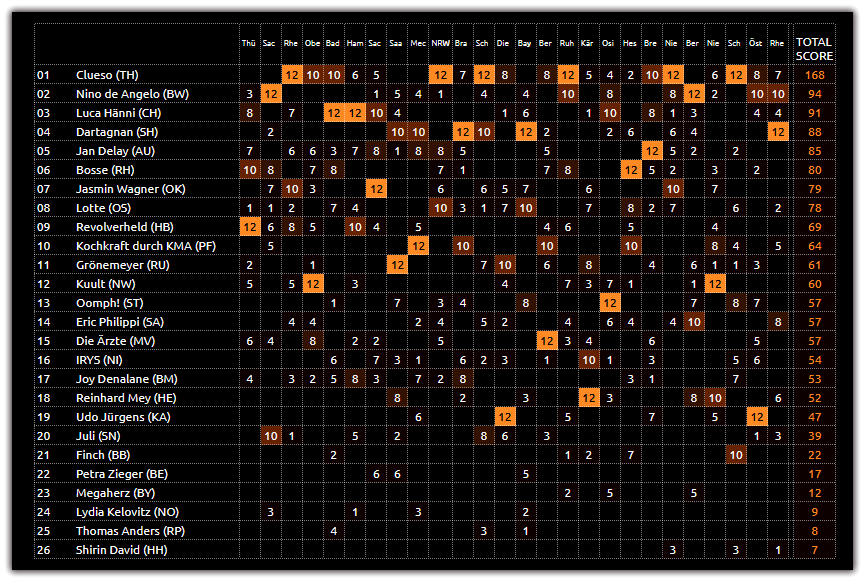Viewport: 864px width, 581px height.
Task: Select the Osi column header
Action: tap(608, 43)
